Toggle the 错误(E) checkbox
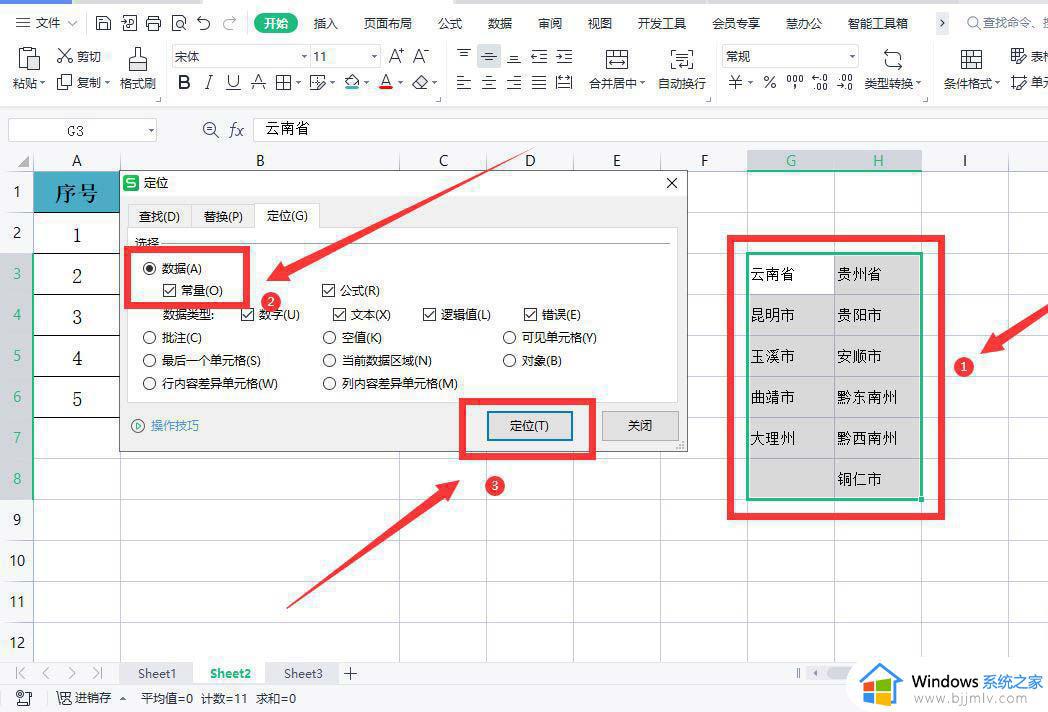This screenshot has width=1048, height=712. [x=531, y=314]
